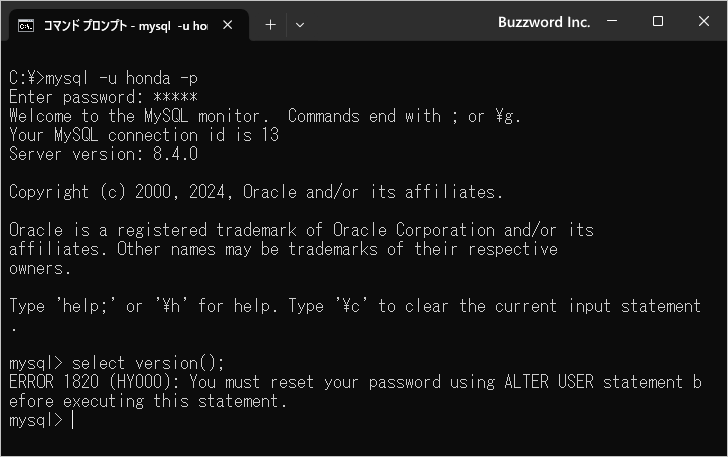The width and height of the screenshot is (728, 457).
Task: Click the 'Server version: 8.4.0' line
Action: pos(103,154)
